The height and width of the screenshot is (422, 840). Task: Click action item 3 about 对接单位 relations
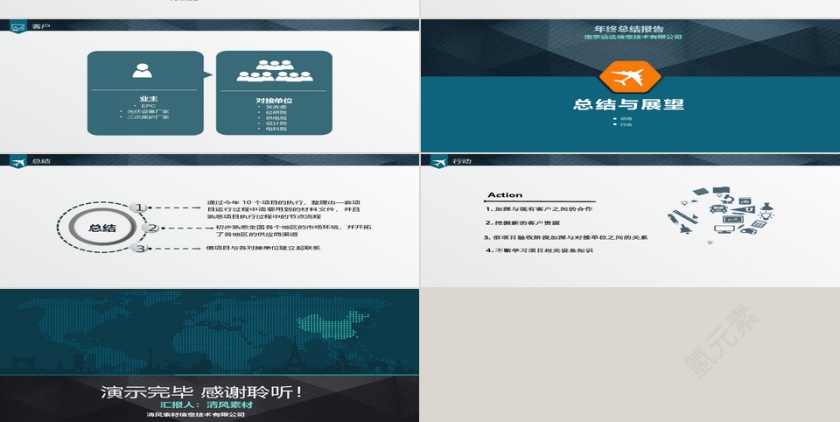566,237
